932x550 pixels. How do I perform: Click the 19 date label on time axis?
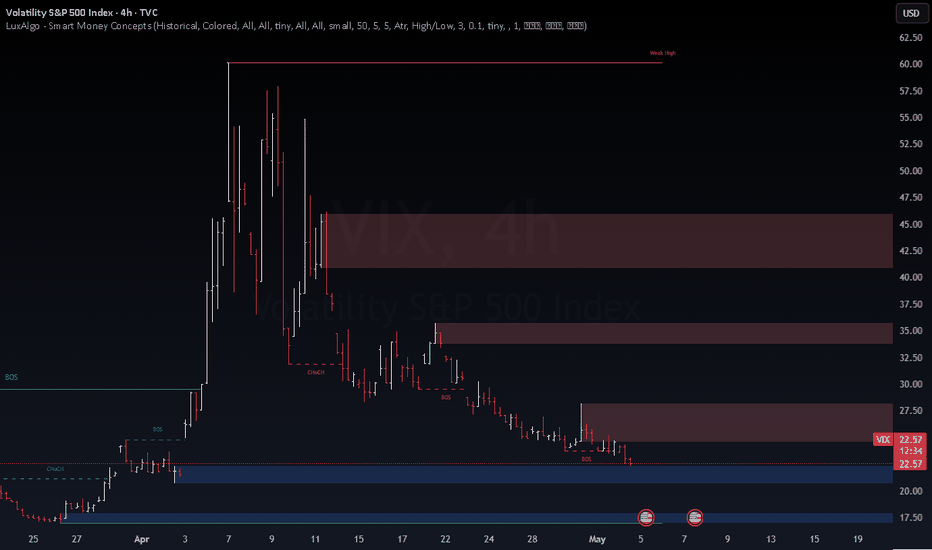pos(858,539)
